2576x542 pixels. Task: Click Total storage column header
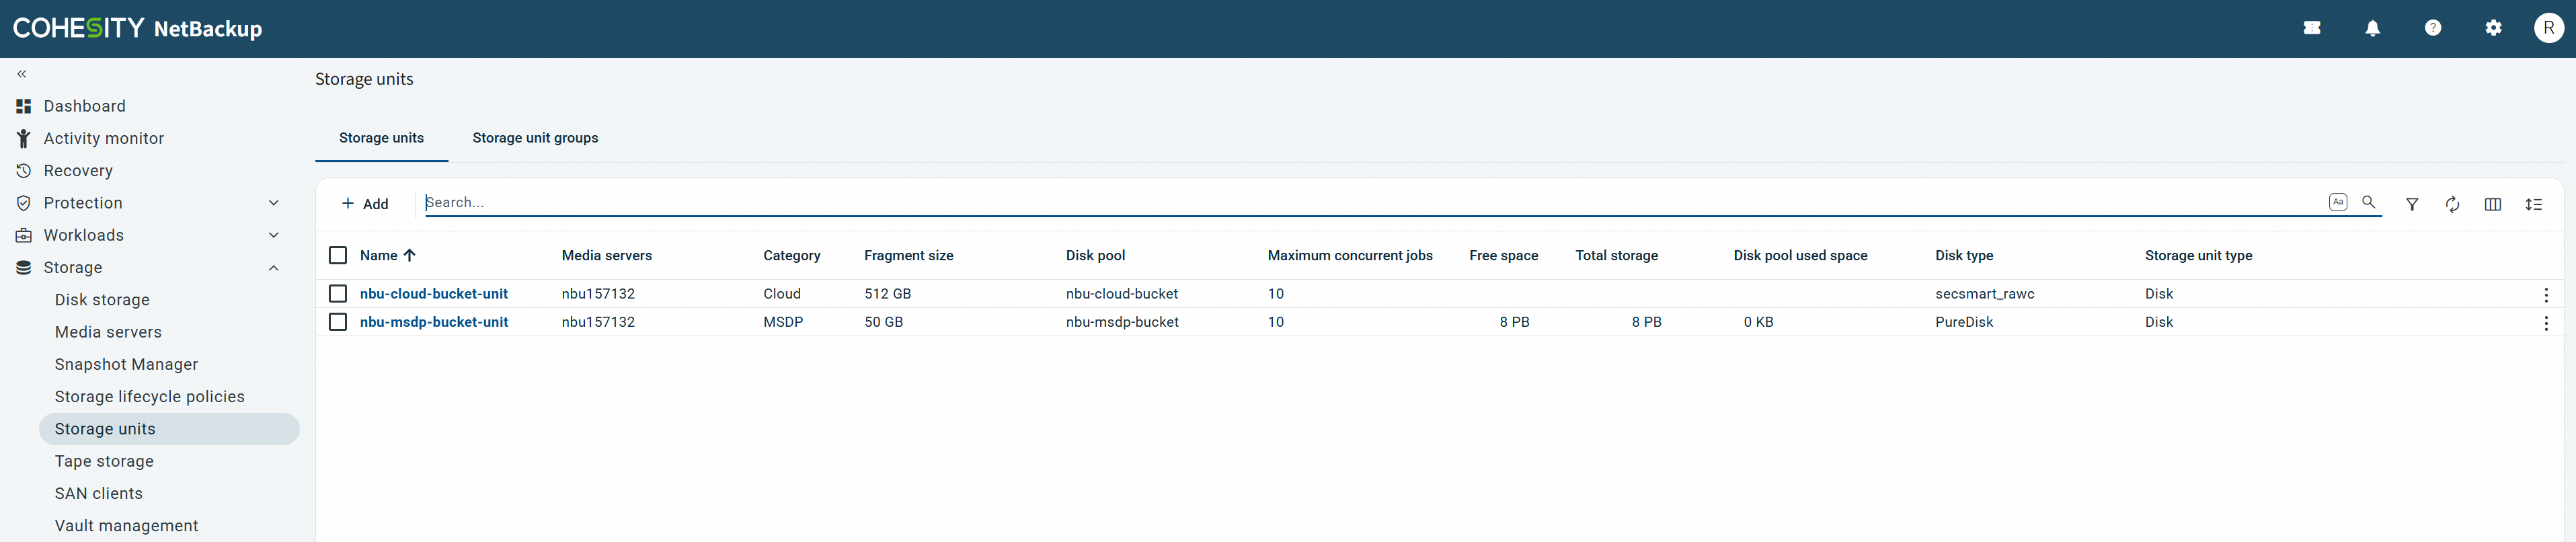tap(1617, 255)
